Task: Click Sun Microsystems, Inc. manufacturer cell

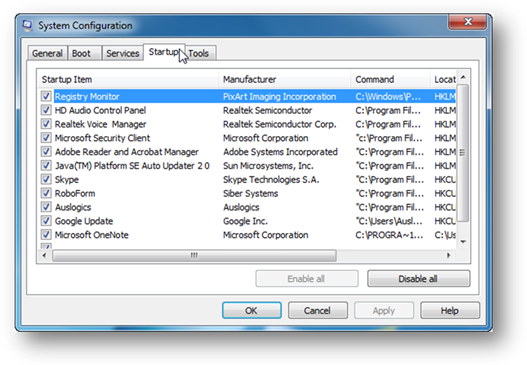Action: click(x=268, y=166)
